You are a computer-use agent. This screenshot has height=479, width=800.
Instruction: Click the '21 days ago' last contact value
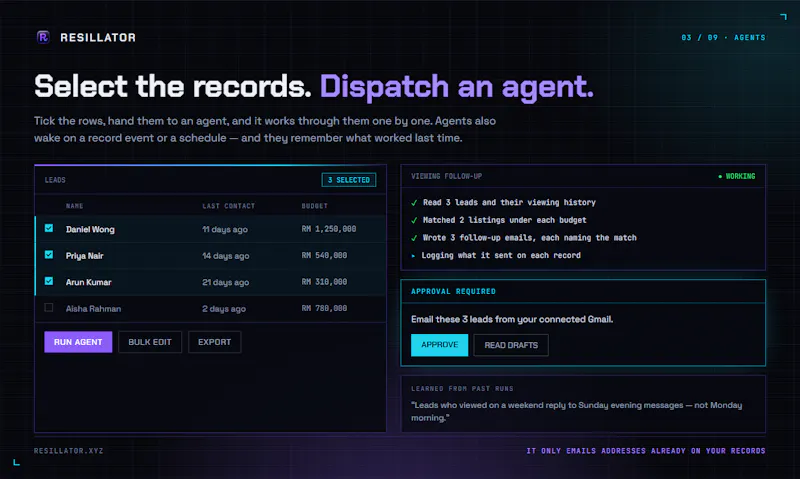226,282
